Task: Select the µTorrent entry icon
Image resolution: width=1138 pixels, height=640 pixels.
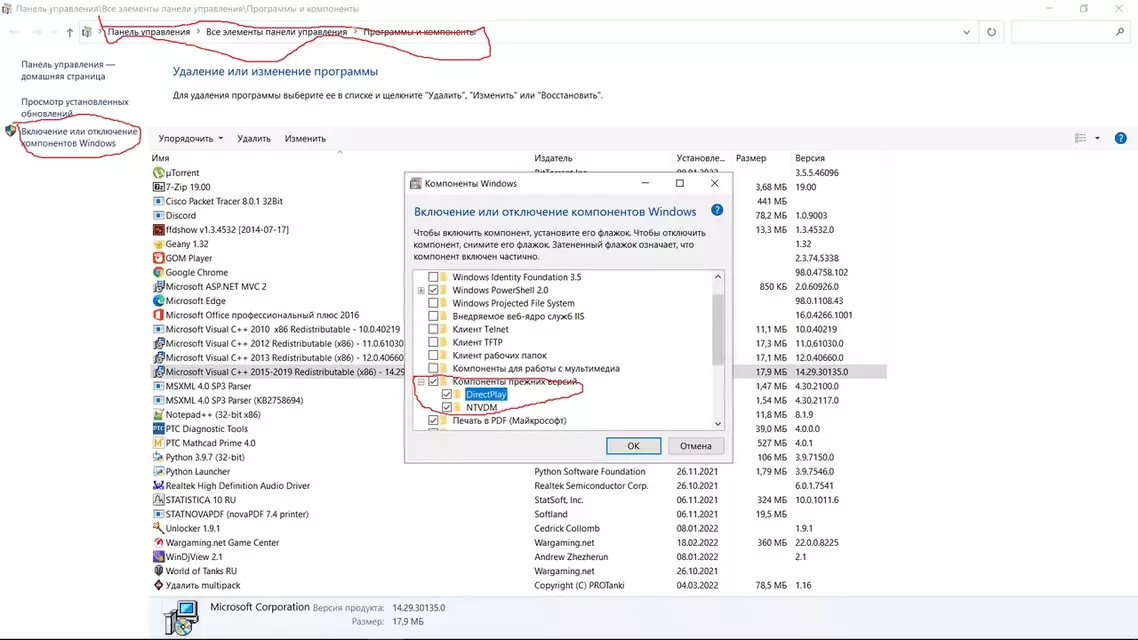Action: point(158,173)
